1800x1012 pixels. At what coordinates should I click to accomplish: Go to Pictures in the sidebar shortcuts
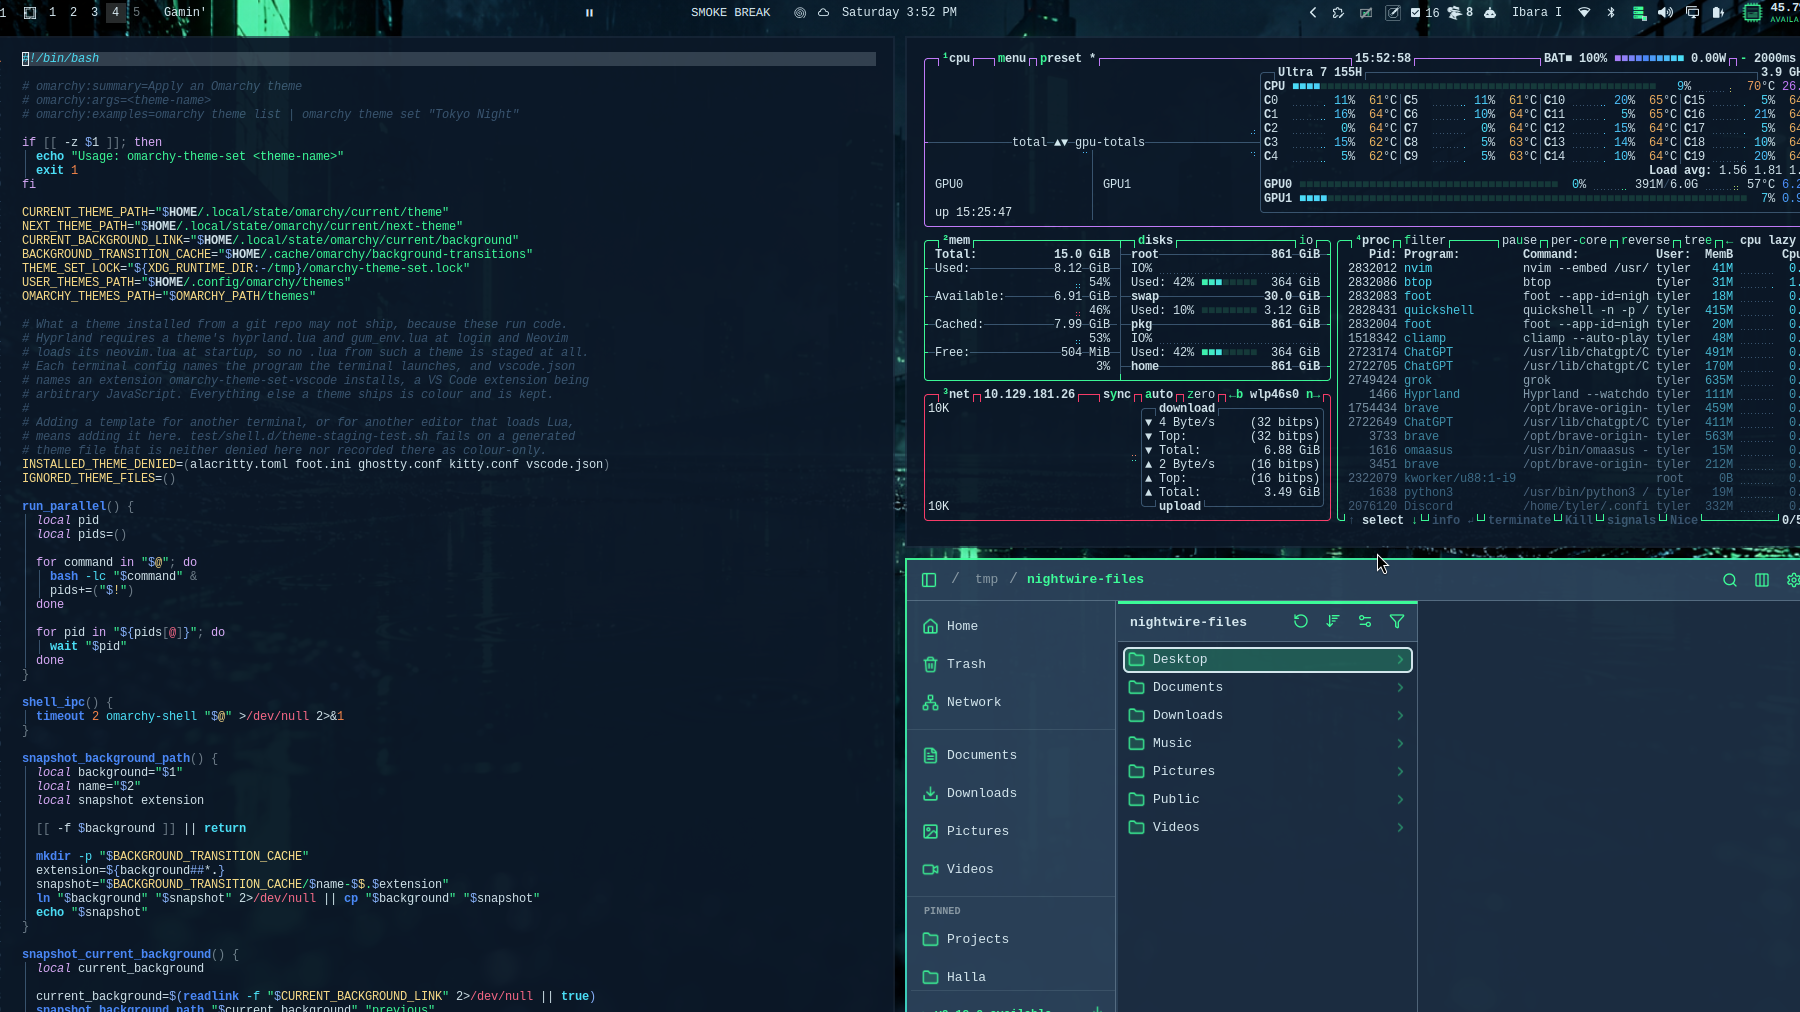(1012, 831)
